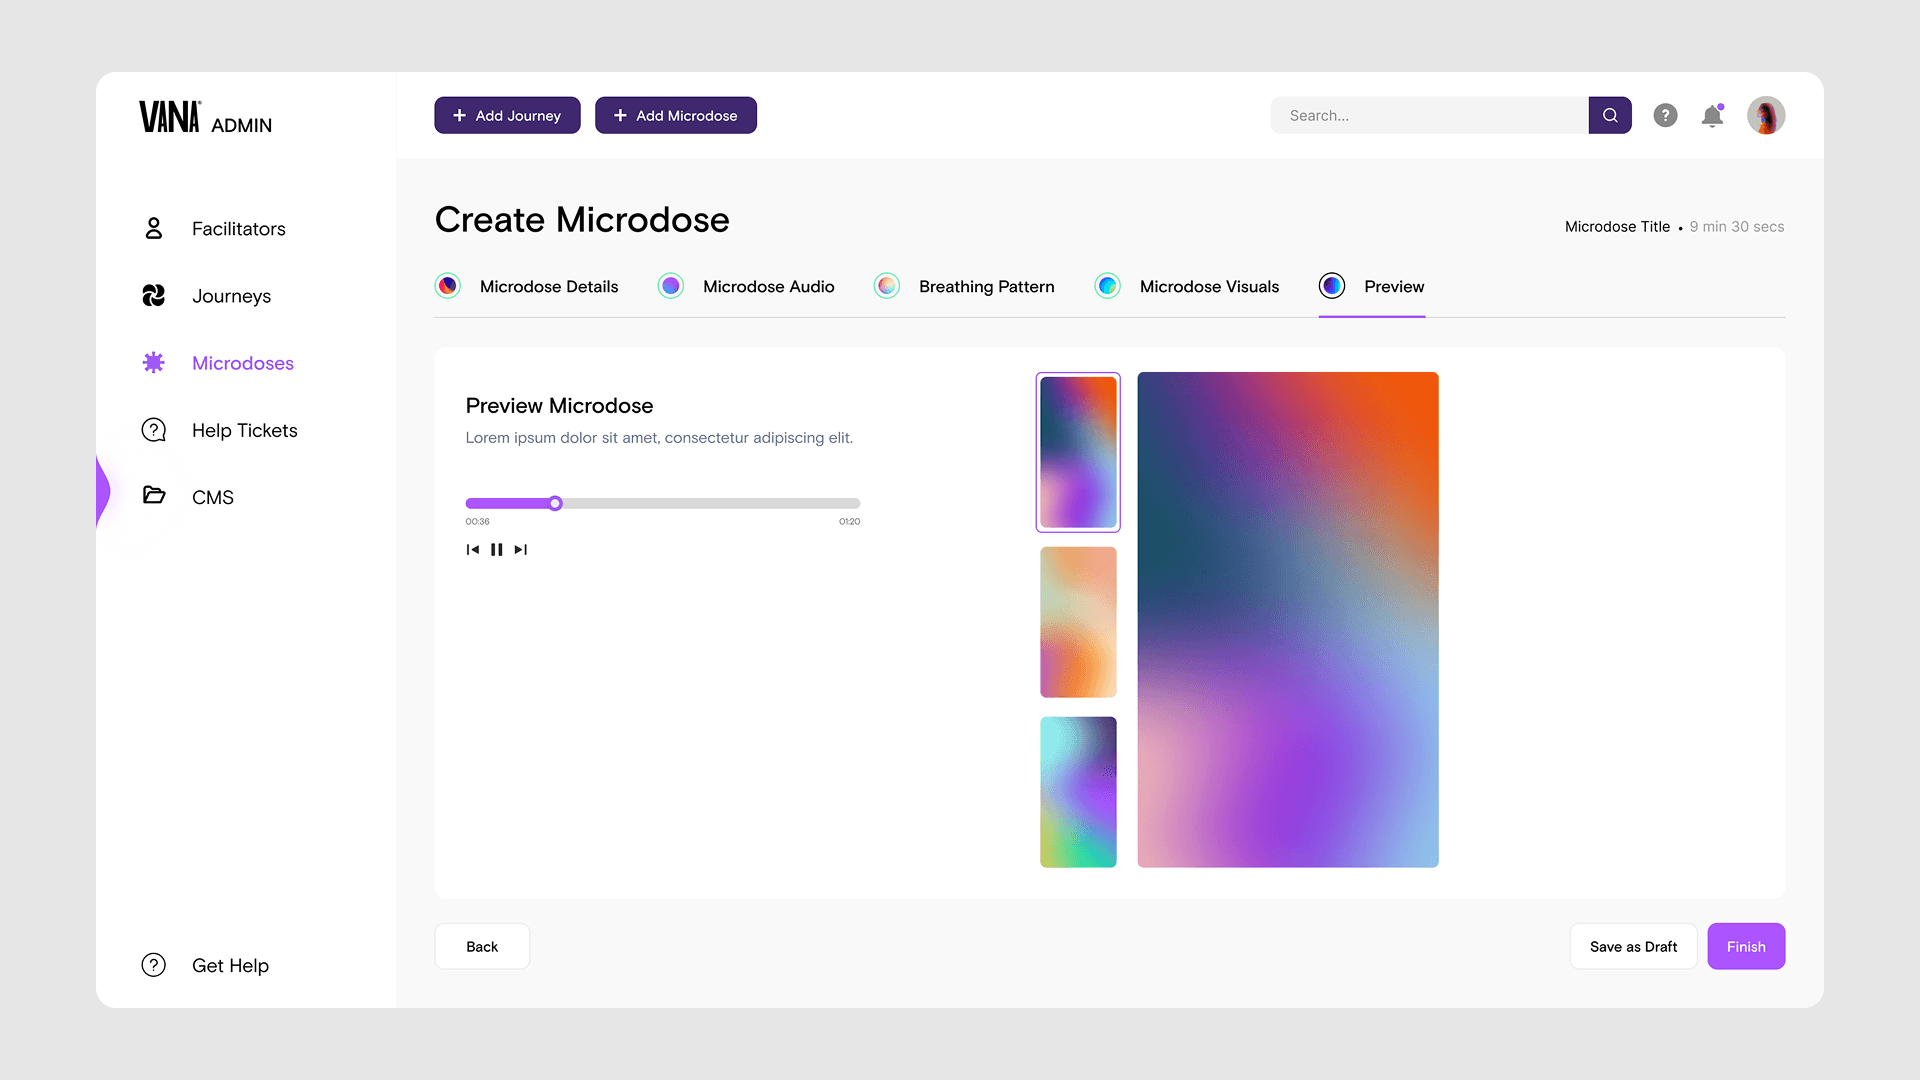Open the help question mark icon in header

point(1665,115)
